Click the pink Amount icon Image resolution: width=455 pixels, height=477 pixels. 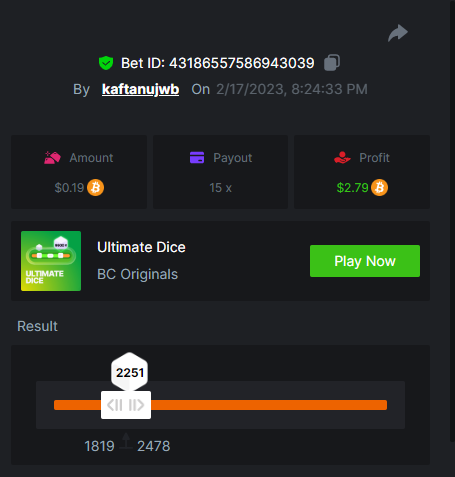click(x=52, y=158)
